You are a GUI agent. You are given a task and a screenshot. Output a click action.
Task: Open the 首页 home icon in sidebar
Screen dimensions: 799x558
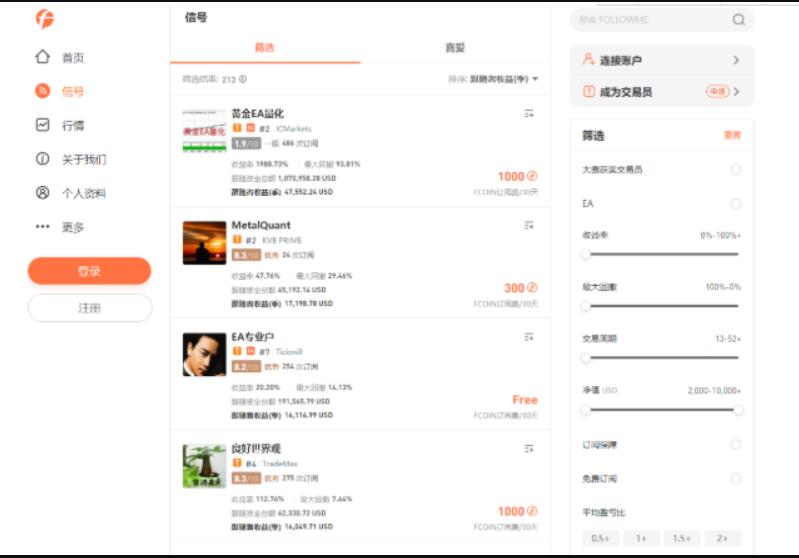click(43, 57)
